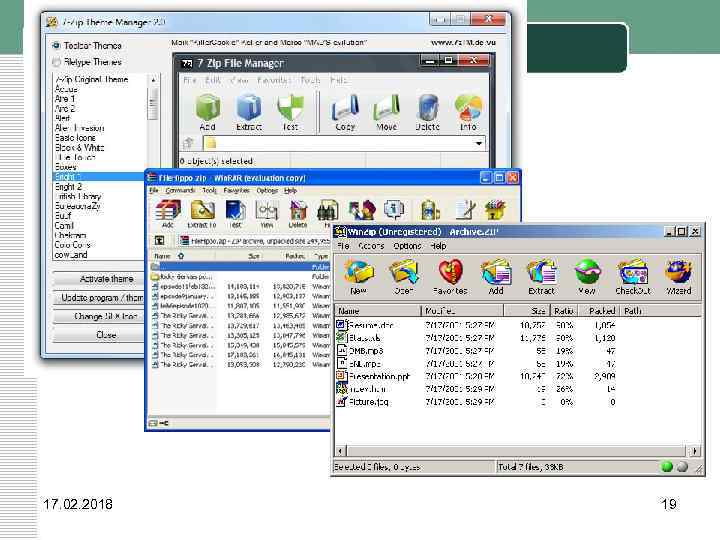Screen dimensions: 720x540
Task: Click the up-level arrow icon in 7-Zip File Manager
Action: (188, 143)
